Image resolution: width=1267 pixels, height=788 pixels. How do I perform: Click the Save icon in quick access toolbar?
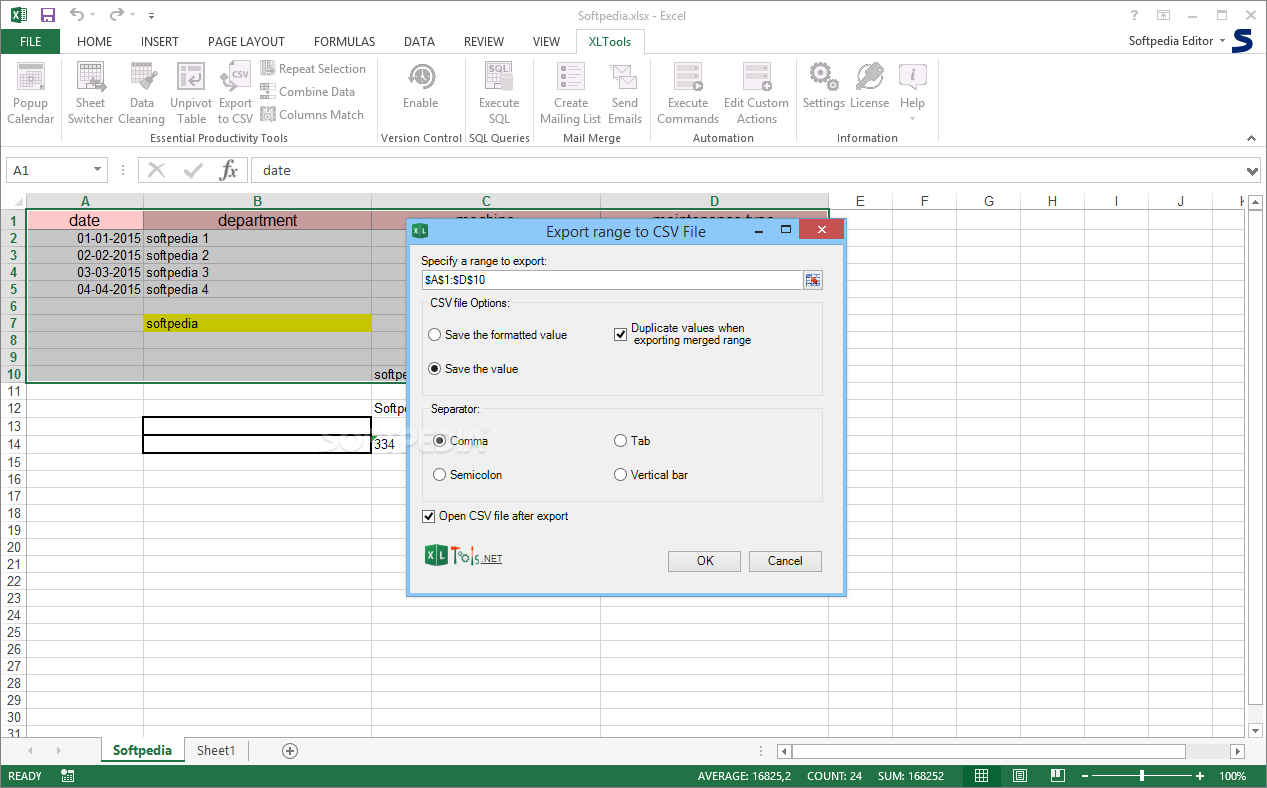(48, 15)
